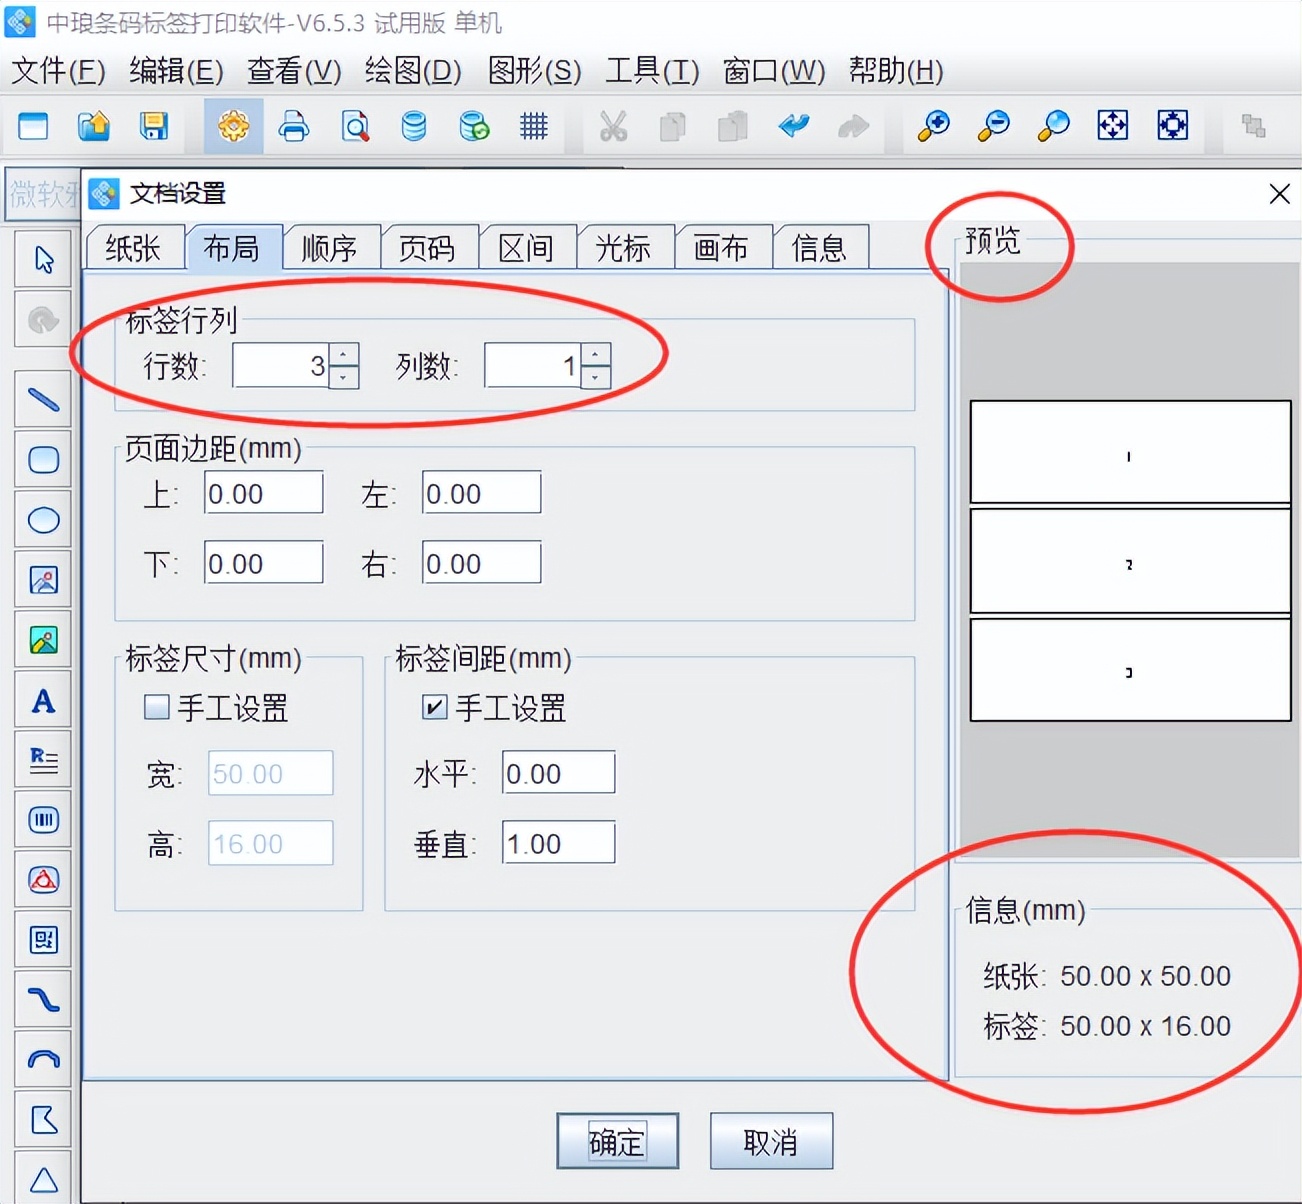Open the 工具 menu

[650, 71]
